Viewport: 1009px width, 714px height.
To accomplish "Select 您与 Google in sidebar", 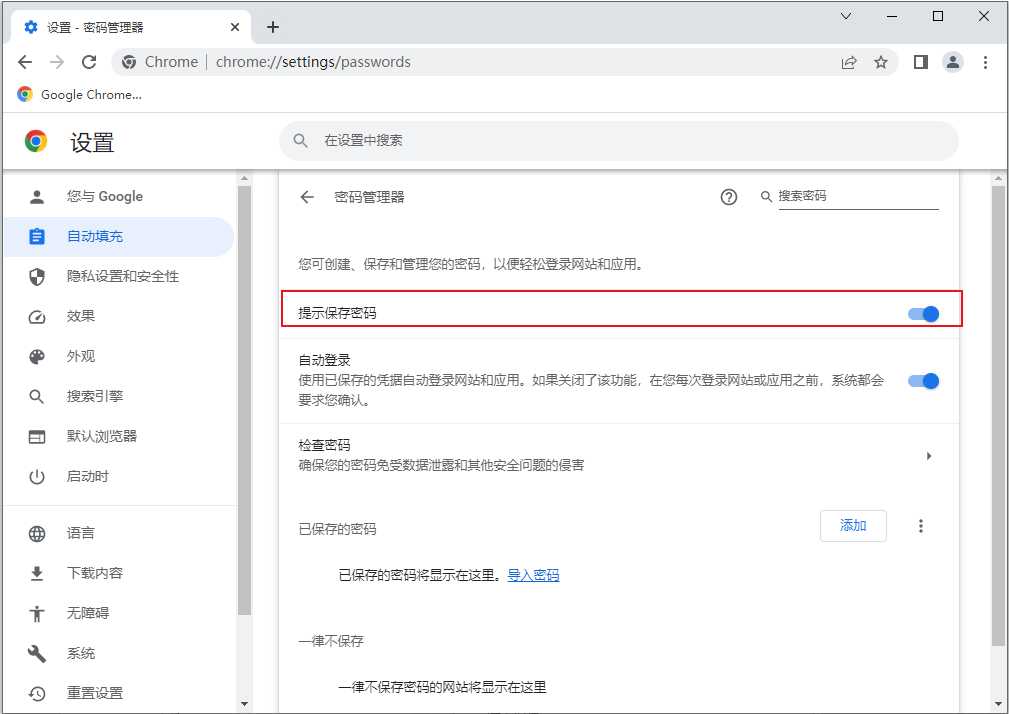I will (119, 197).
